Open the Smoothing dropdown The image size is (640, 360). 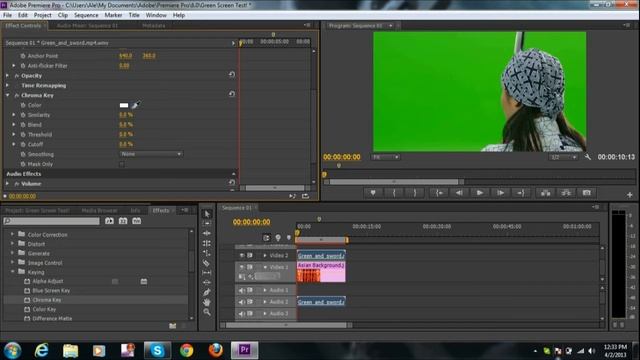pos(151,154)
